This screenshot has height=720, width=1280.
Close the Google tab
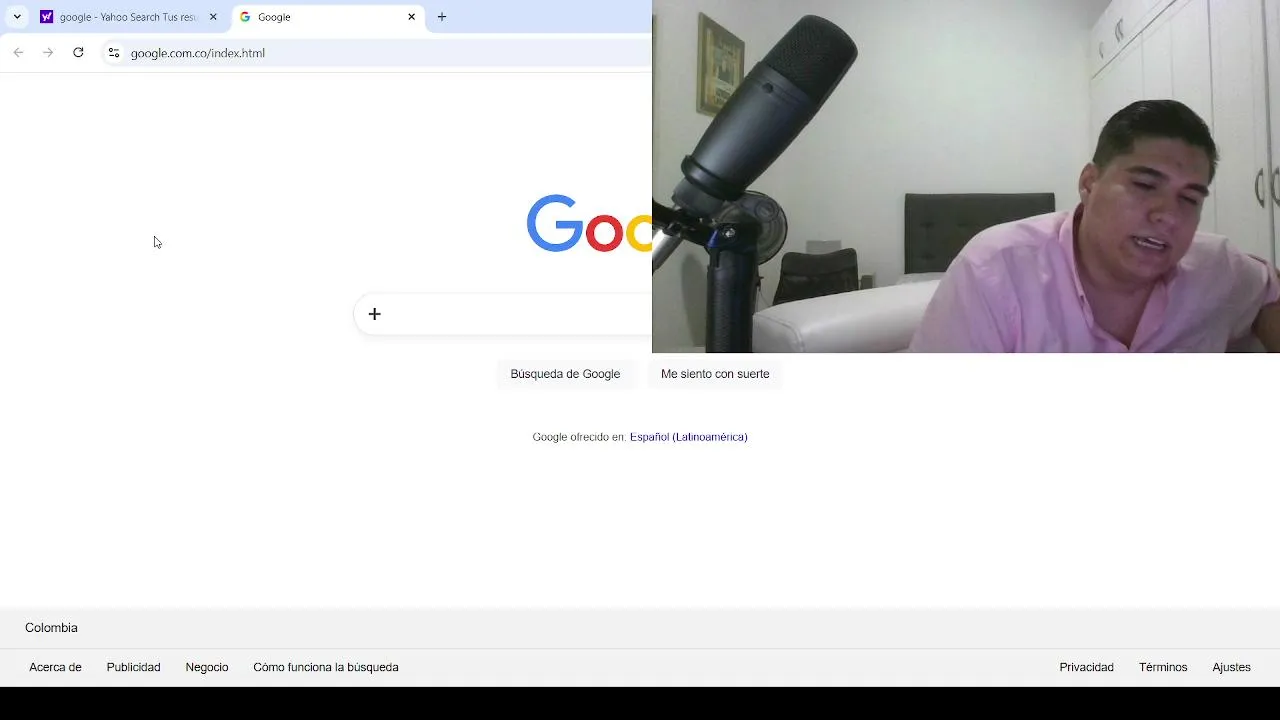pyautogui.click(x=411, y=17)
